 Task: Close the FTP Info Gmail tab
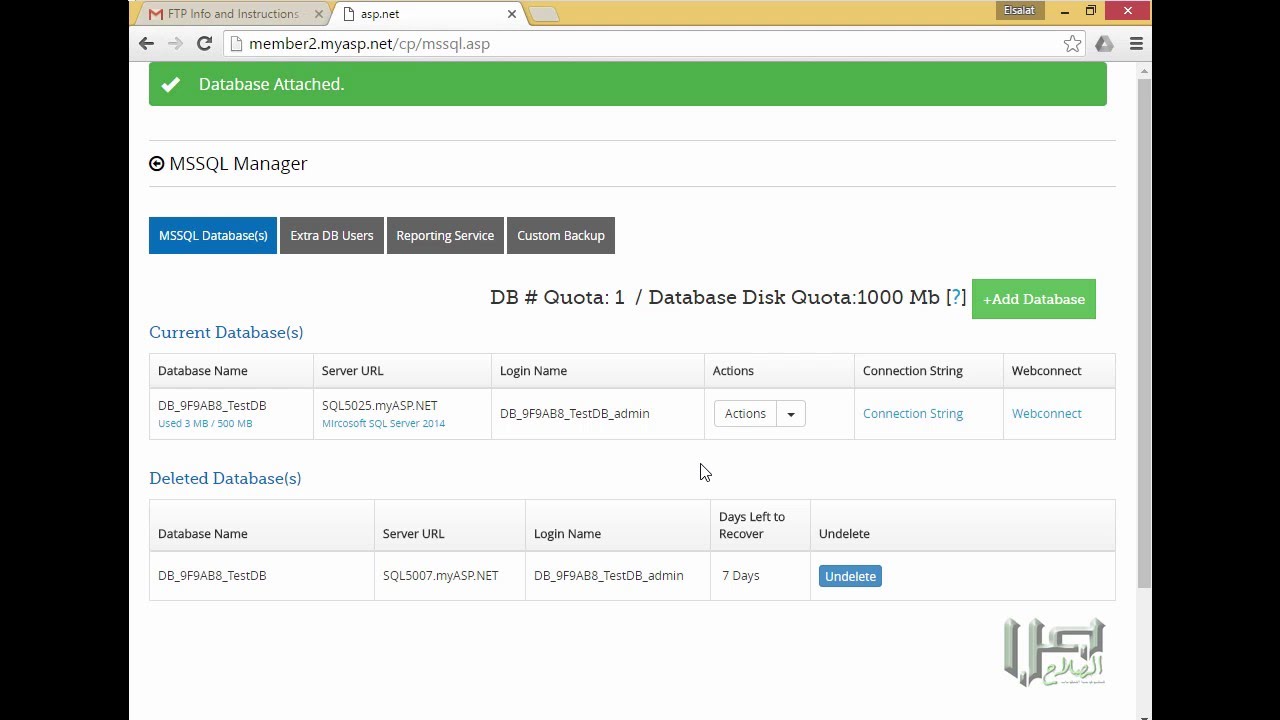pyautogui.click(x=319, y=14)
